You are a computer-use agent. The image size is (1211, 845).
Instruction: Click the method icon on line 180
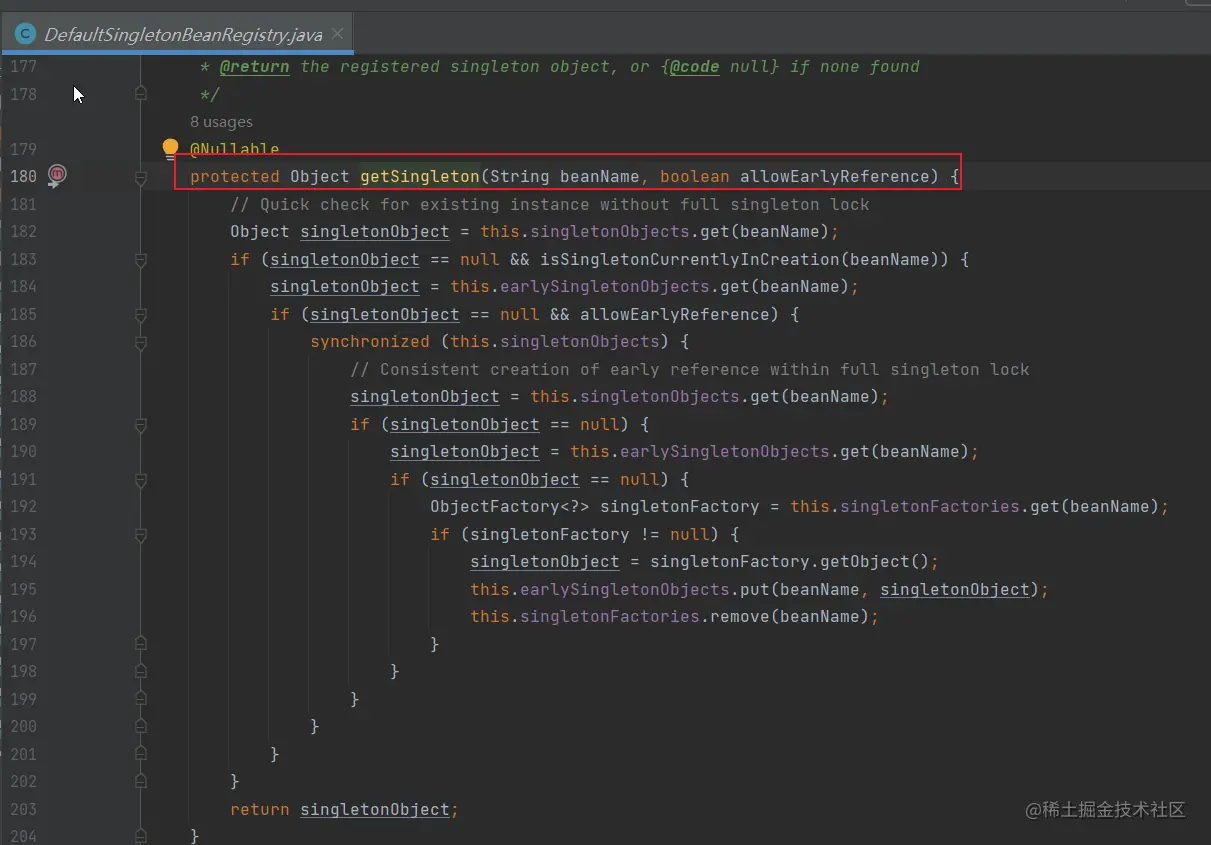(x=57, y=175)
